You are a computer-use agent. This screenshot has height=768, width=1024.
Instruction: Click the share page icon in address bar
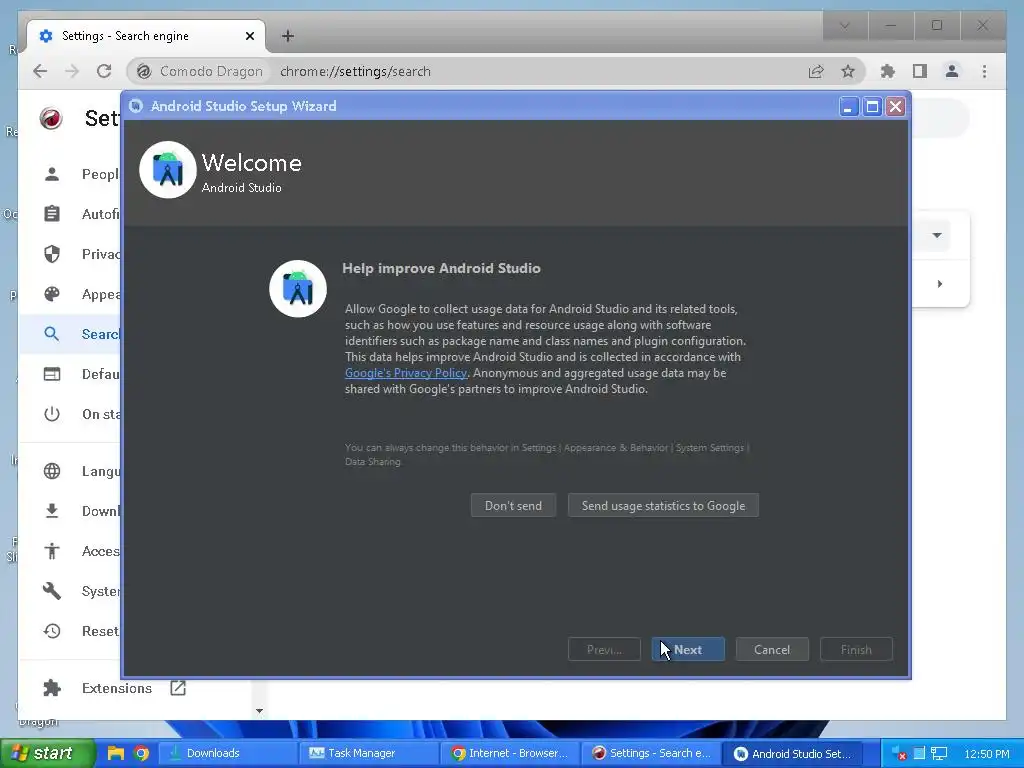[816, 71]
